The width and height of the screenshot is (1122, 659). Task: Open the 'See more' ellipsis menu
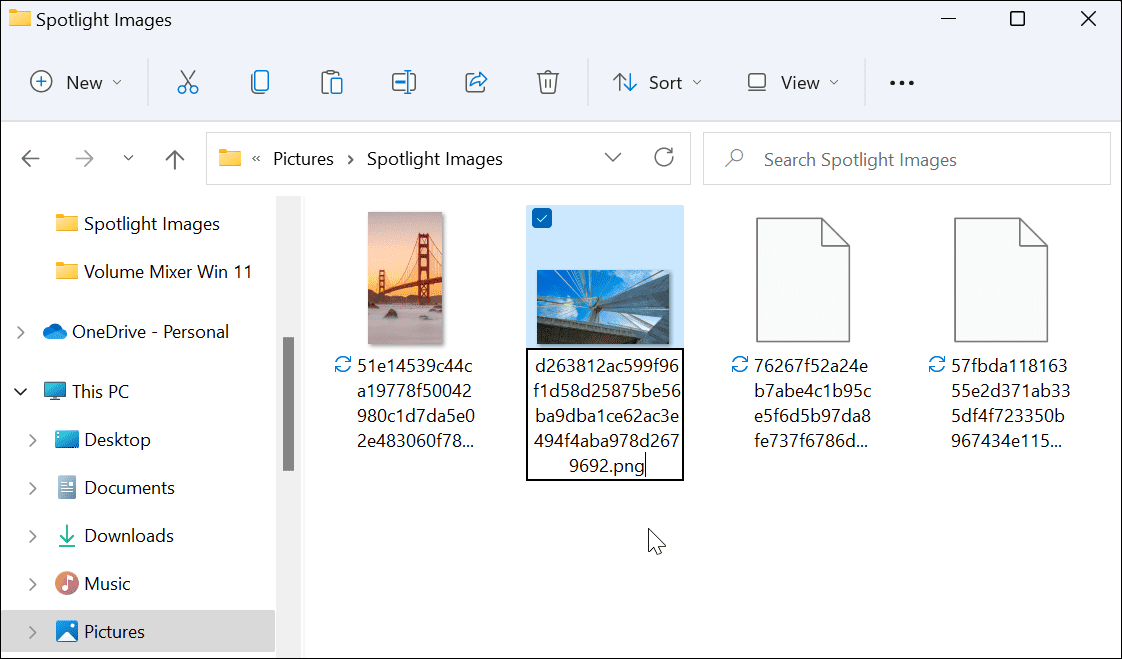[901, 82]
